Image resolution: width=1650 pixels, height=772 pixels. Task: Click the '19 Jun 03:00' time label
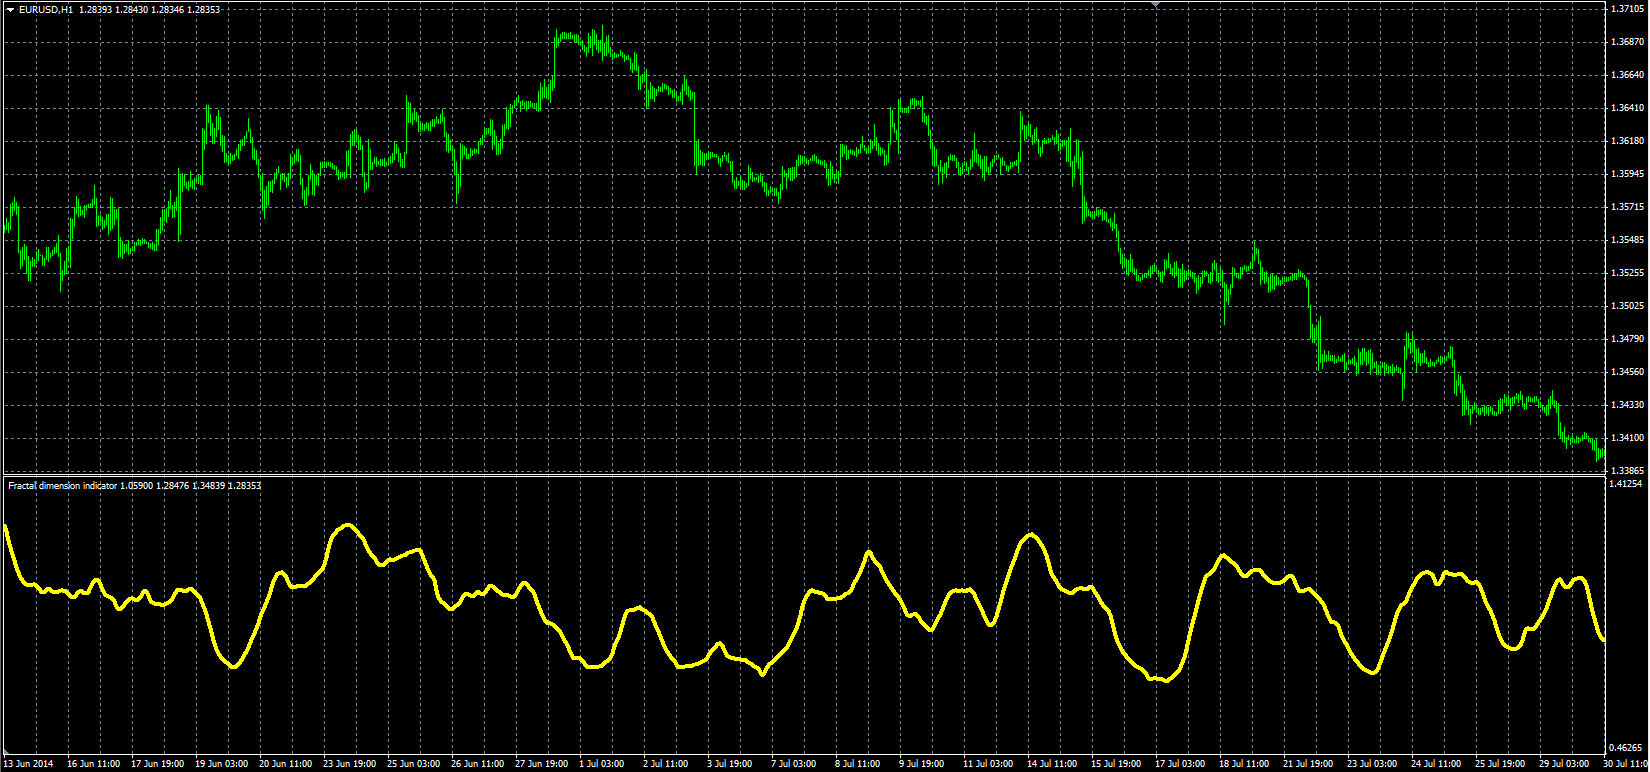(x=222, y=764)
